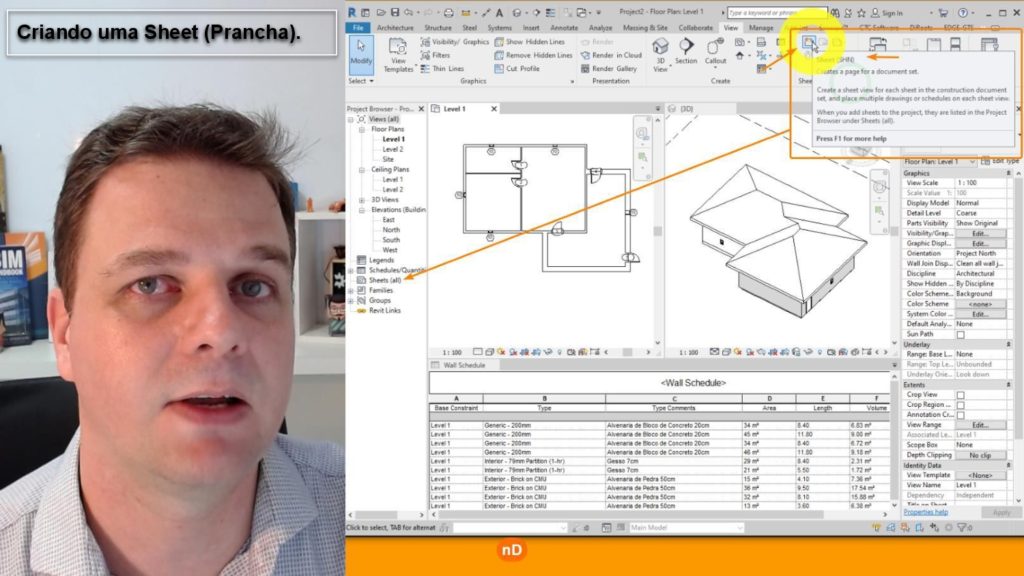Expand the 3D Views tree node

(x=362, y=200)
